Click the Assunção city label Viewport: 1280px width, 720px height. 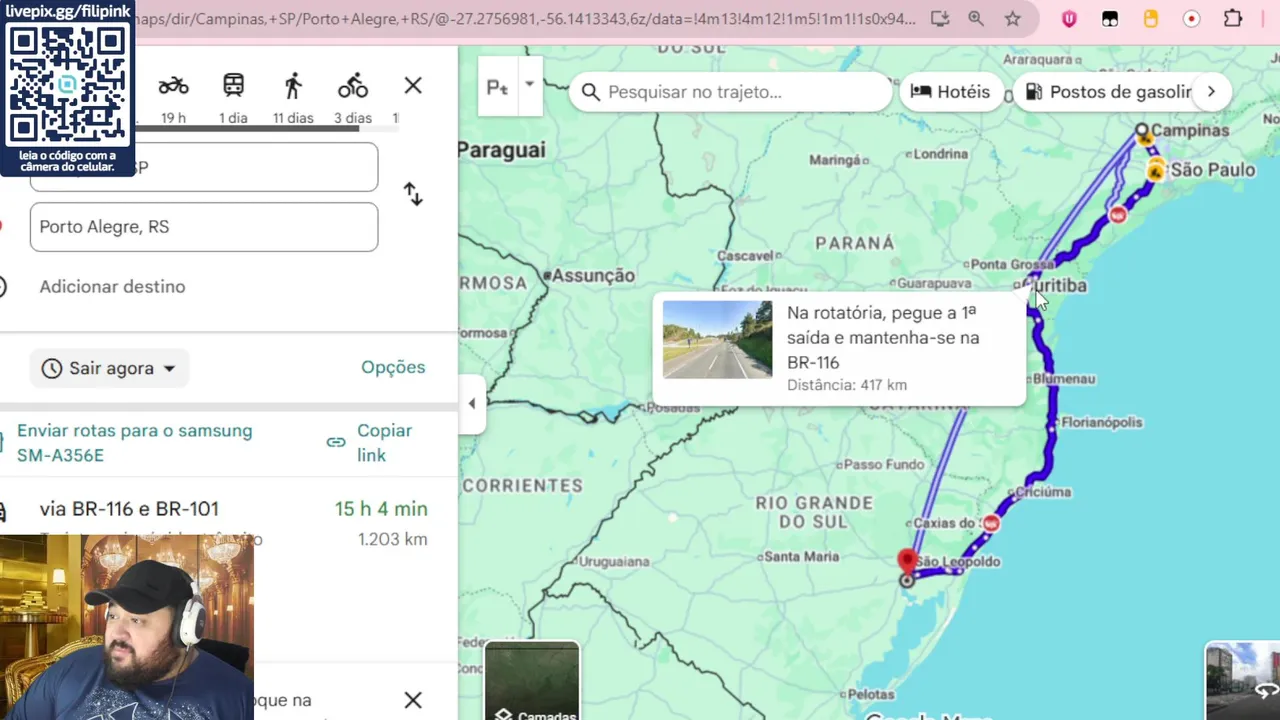[x=593, y=275]
